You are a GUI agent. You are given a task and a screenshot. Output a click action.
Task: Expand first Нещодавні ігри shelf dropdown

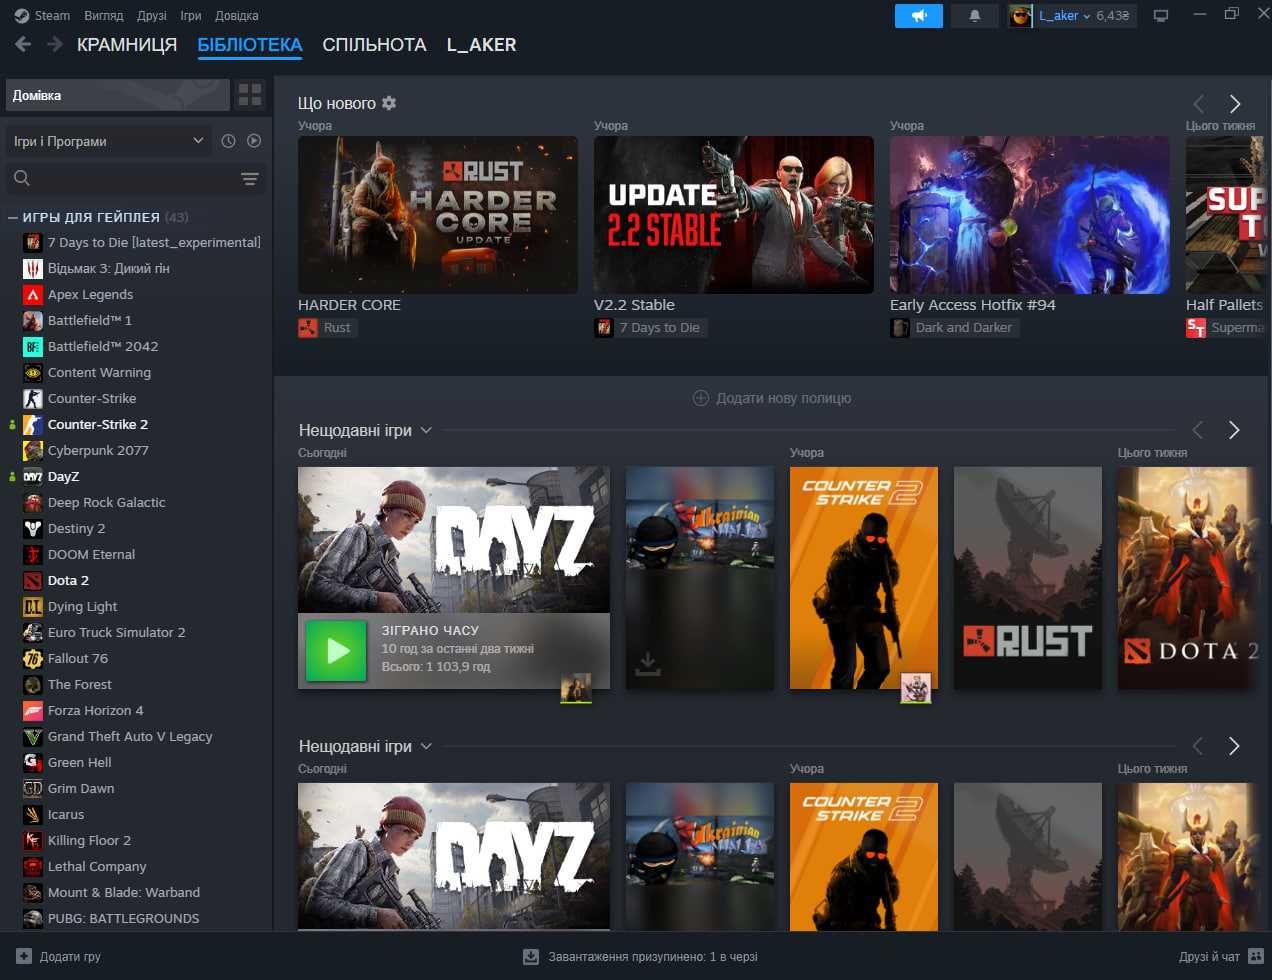[x=426, y=430]
